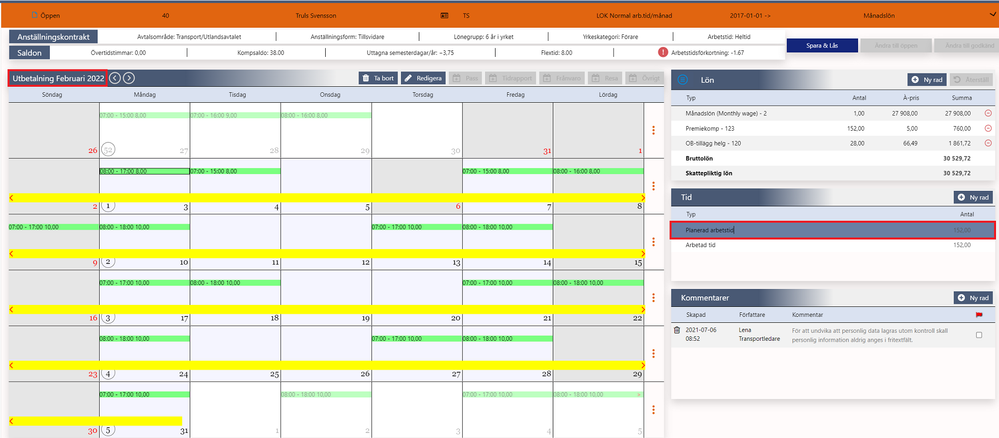Remove the Månadslön row with red minus icon
The image size is (999, 438).
[988, 113]
